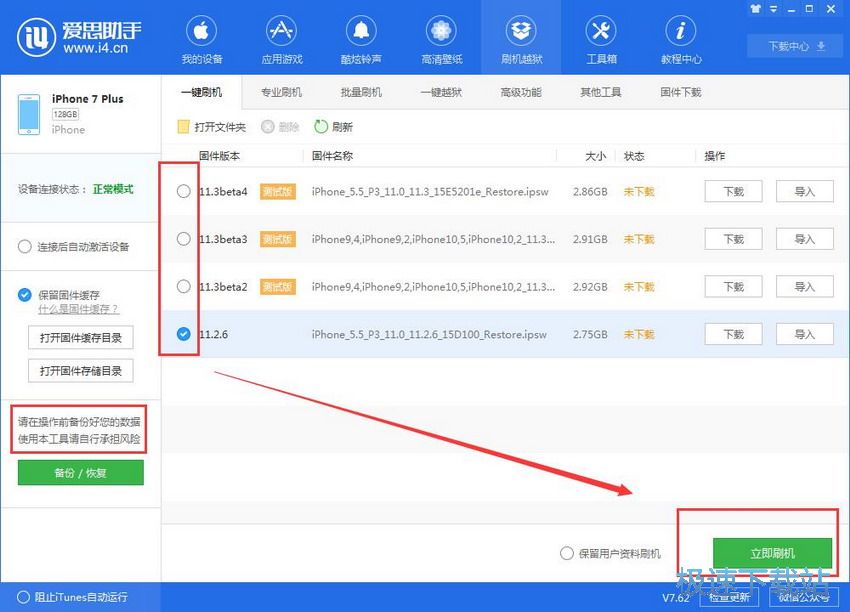Open the title bar dropdown menu arrow
Screen dimensions: 850x612
774,9
